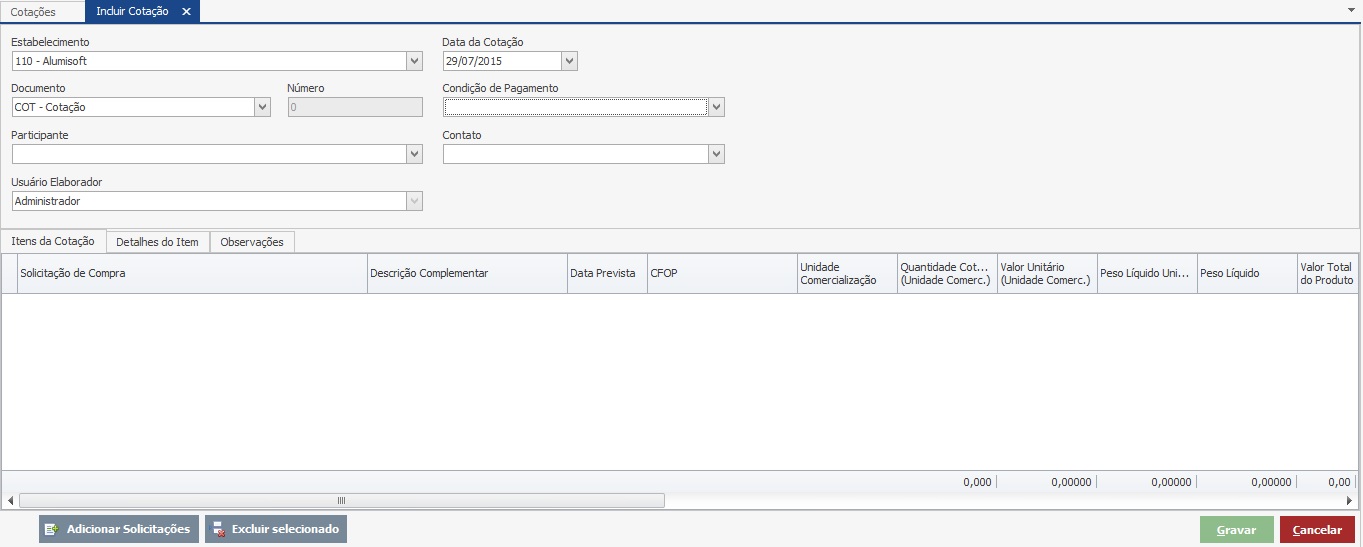Click the CFOP column header
This screenshot has width=1363, height=547.
(721, 273)
